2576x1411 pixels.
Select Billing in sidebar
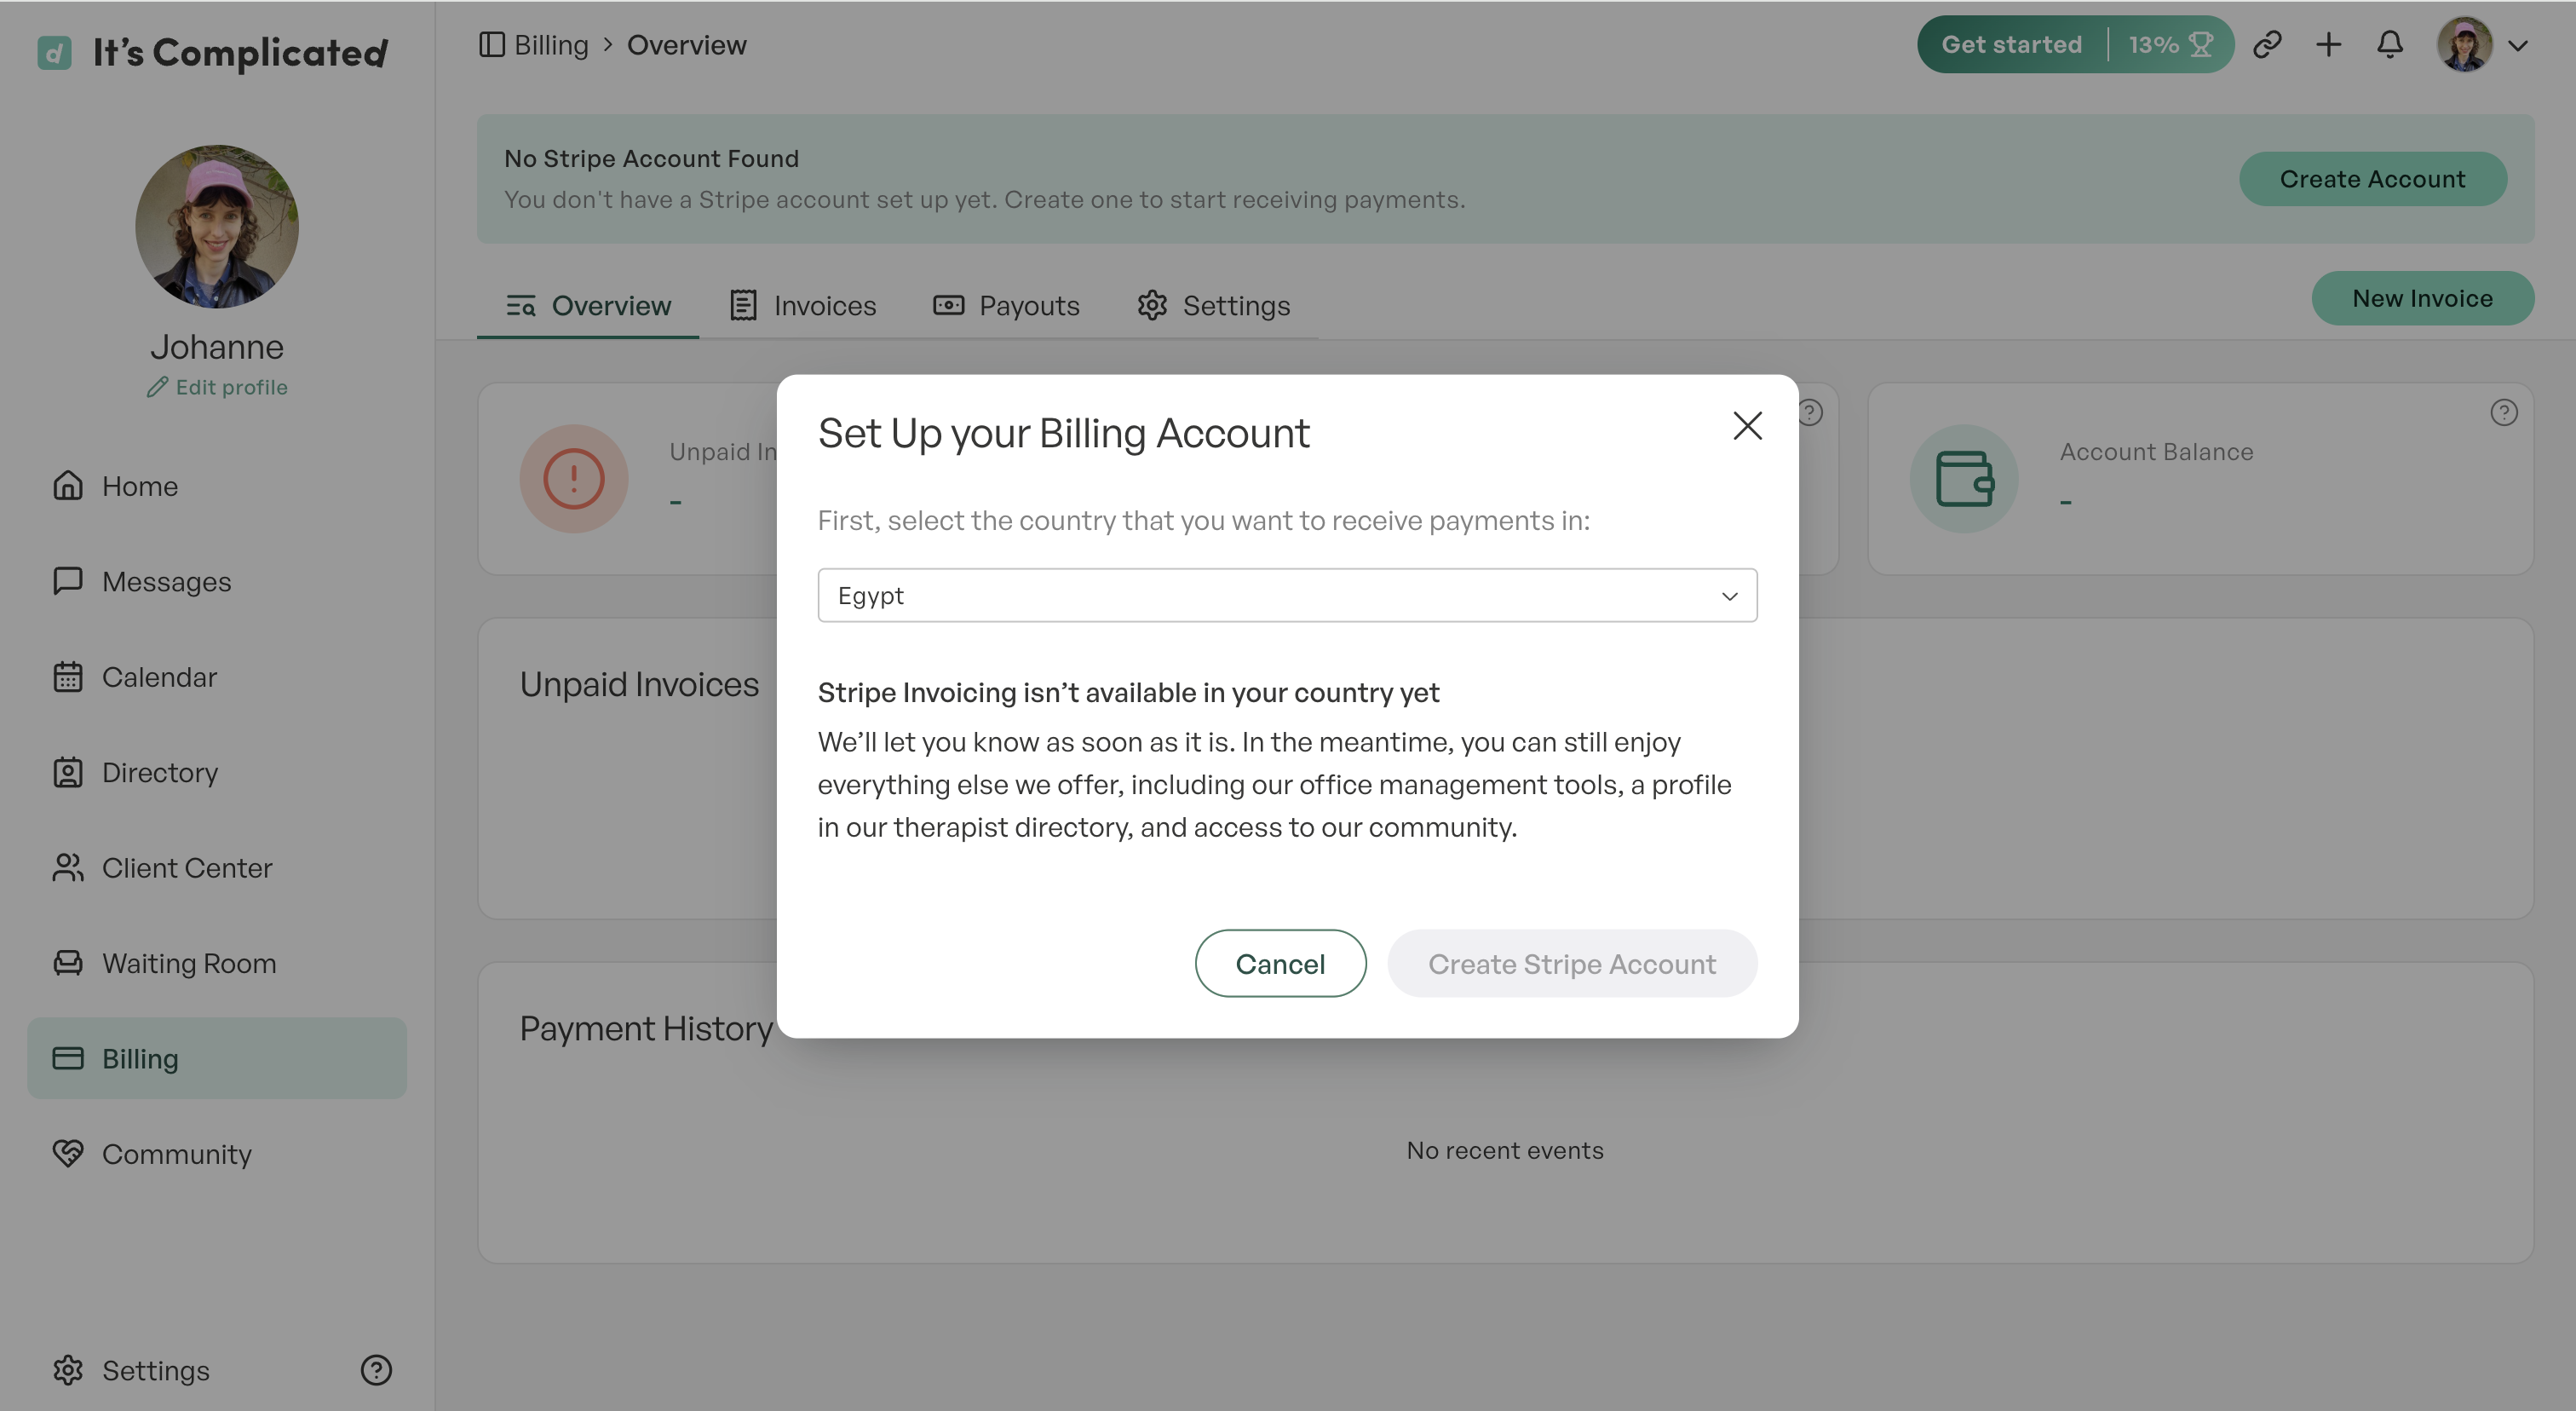click(x=217, y=1058)
